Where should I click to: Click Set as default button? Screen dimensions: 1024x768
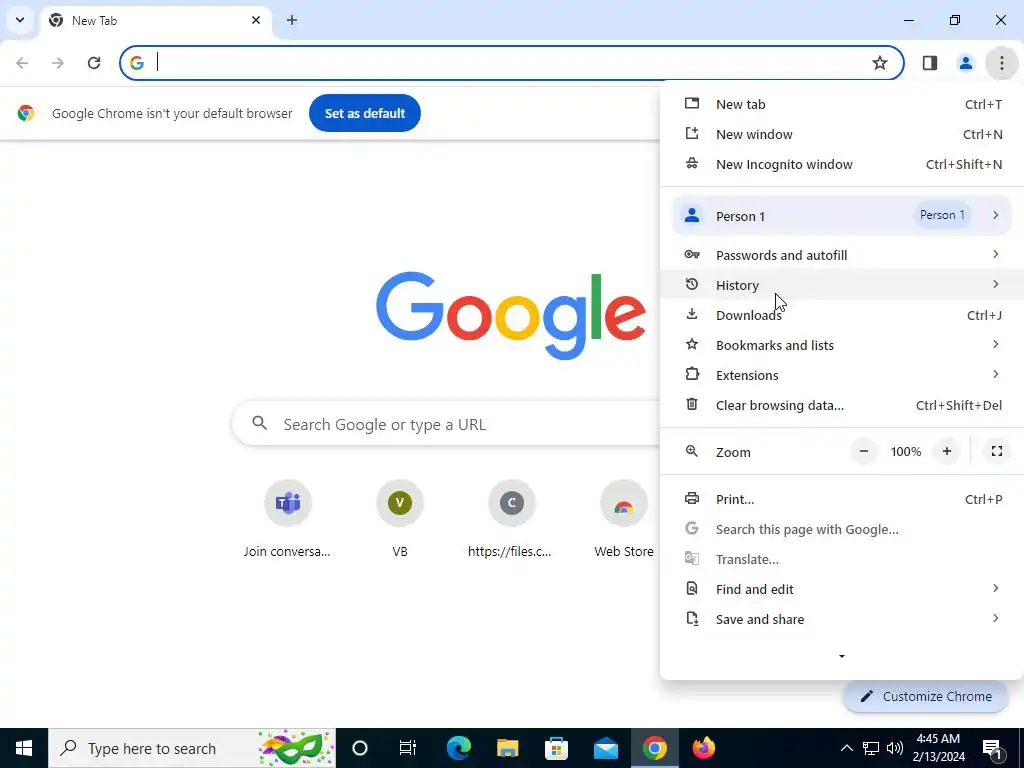click(x=365, y=113)
